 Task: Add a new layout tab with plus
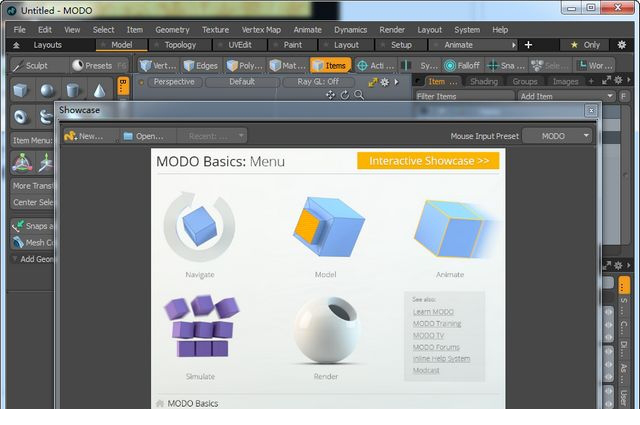pyautogui.click(x=528, y=45)
